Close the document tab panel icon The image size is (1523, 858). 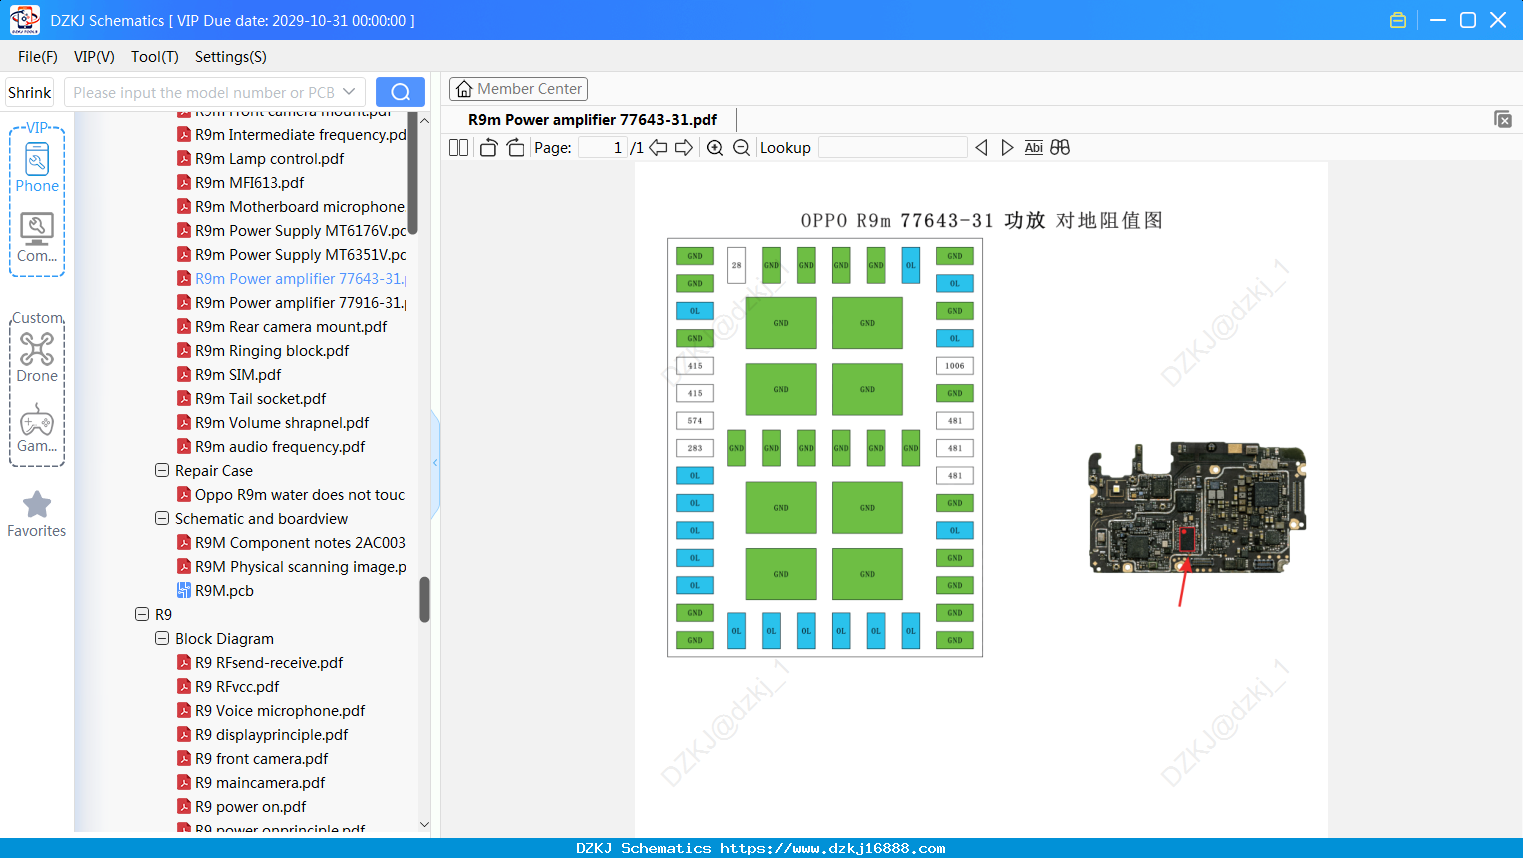point(1503,119)
